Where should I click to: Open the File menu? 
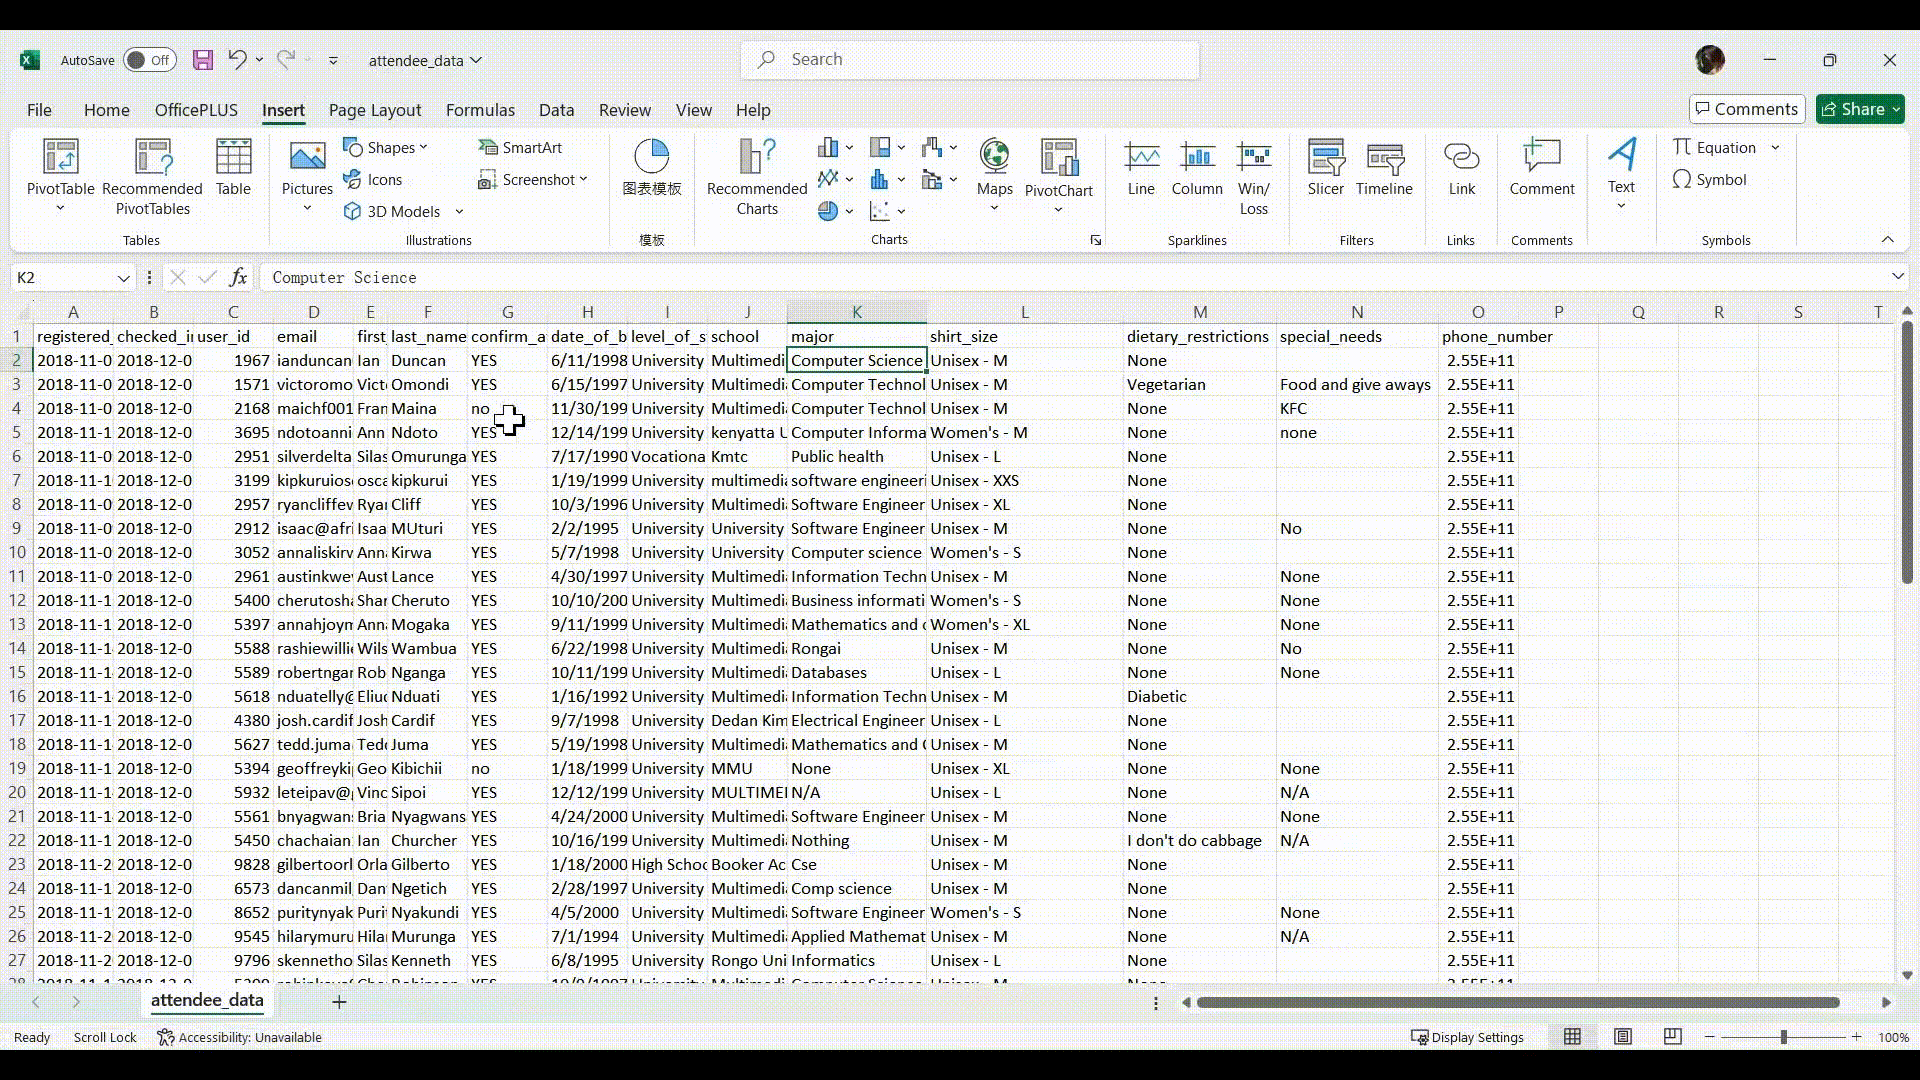tap(39, 110)
